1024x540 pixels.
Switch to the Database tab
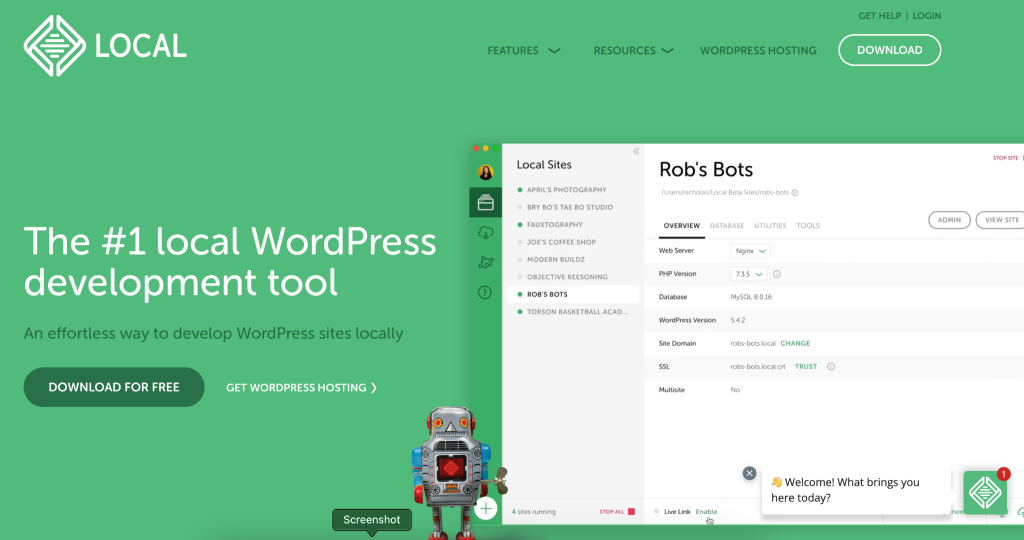727,226
